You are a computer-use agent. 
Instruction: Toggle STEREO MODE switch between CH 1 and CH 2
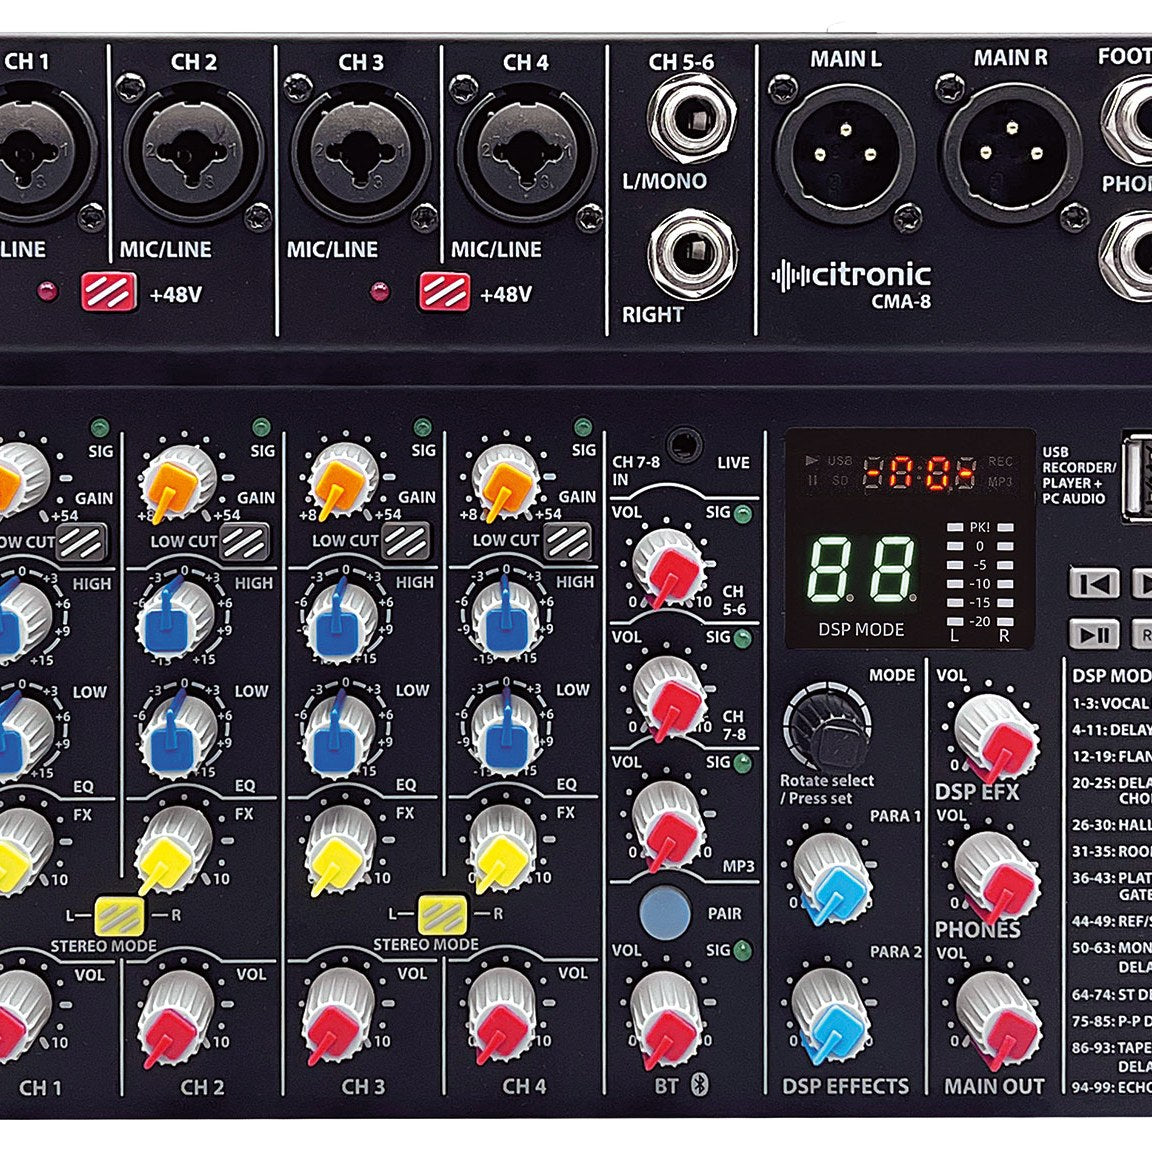pyautogui.click(x=119, y=915)
